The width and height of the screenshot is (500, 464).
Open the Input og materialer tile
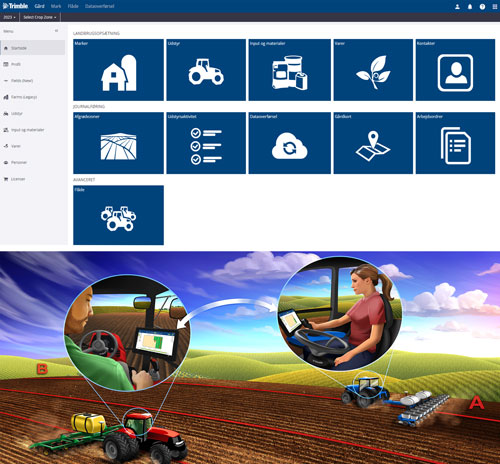pos(290,70)
